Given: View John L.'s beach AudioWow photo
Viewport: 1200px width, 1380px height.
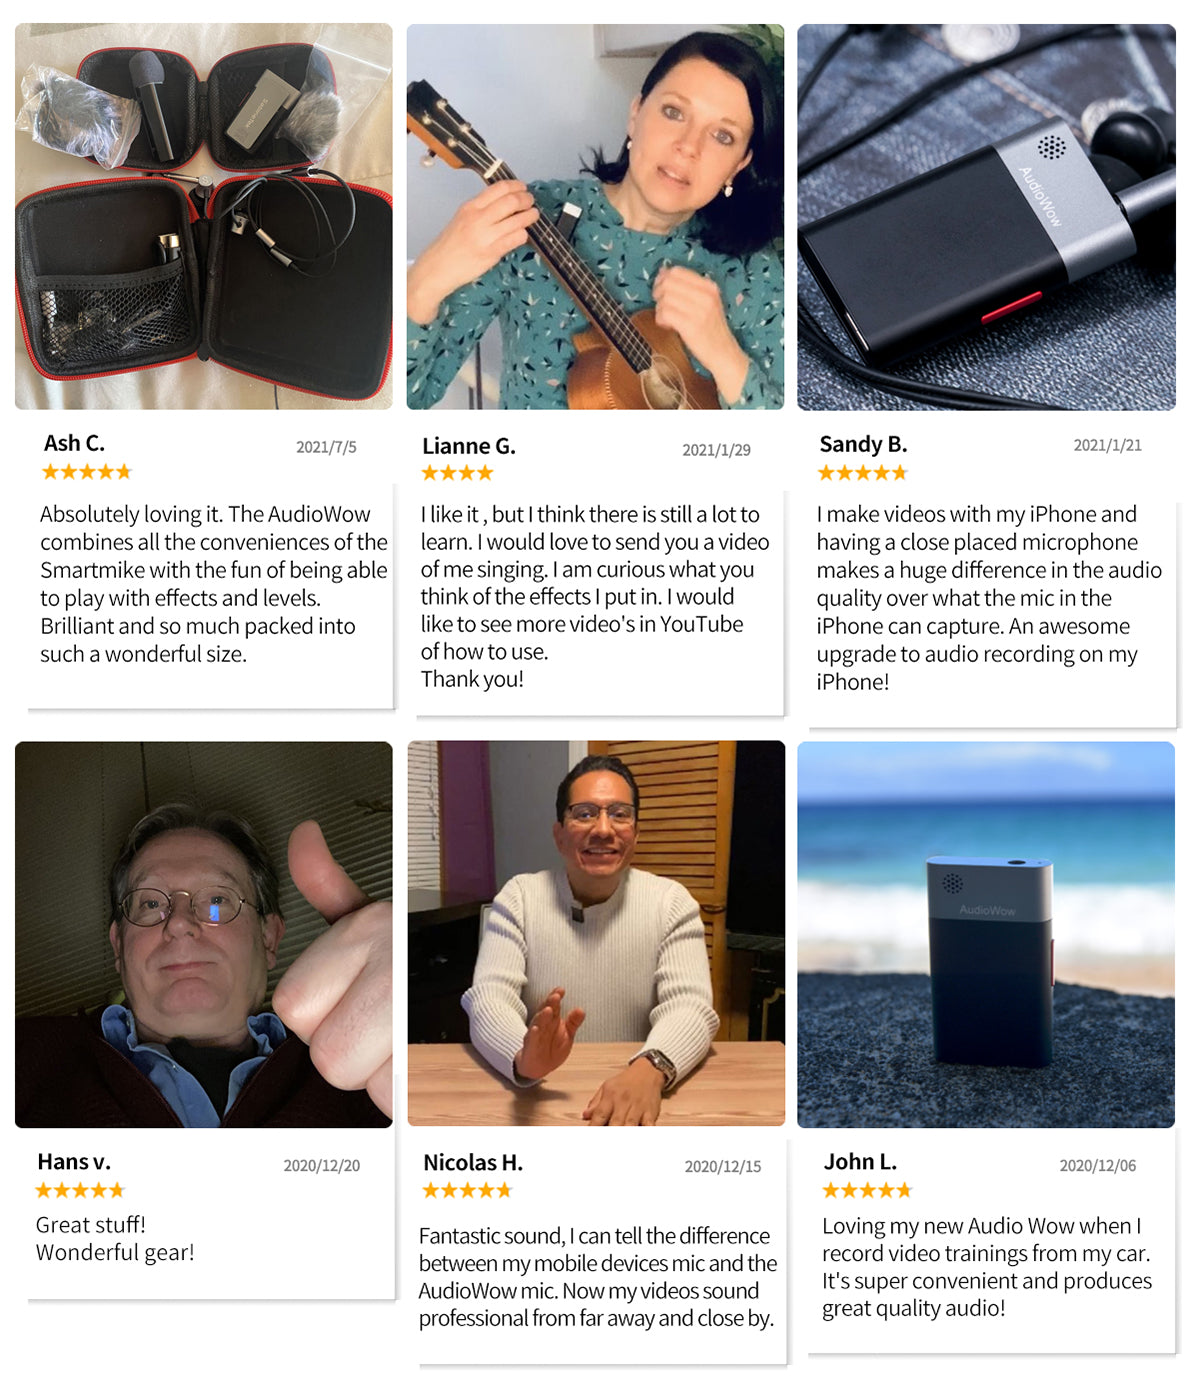Looking at the screenshot, I should 986,934.
